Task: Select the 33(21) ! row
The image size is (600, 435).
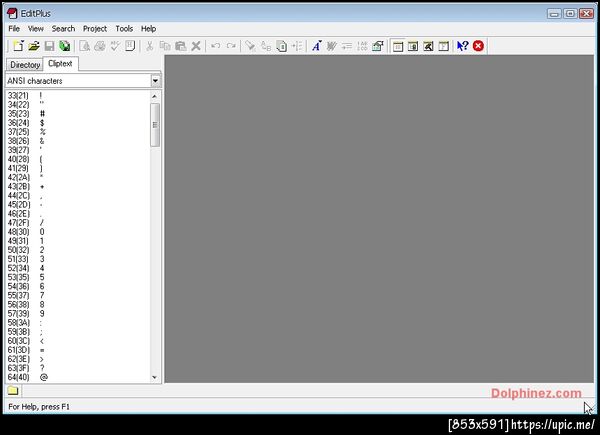Action: pyautogui.click(x=78, y=96)
